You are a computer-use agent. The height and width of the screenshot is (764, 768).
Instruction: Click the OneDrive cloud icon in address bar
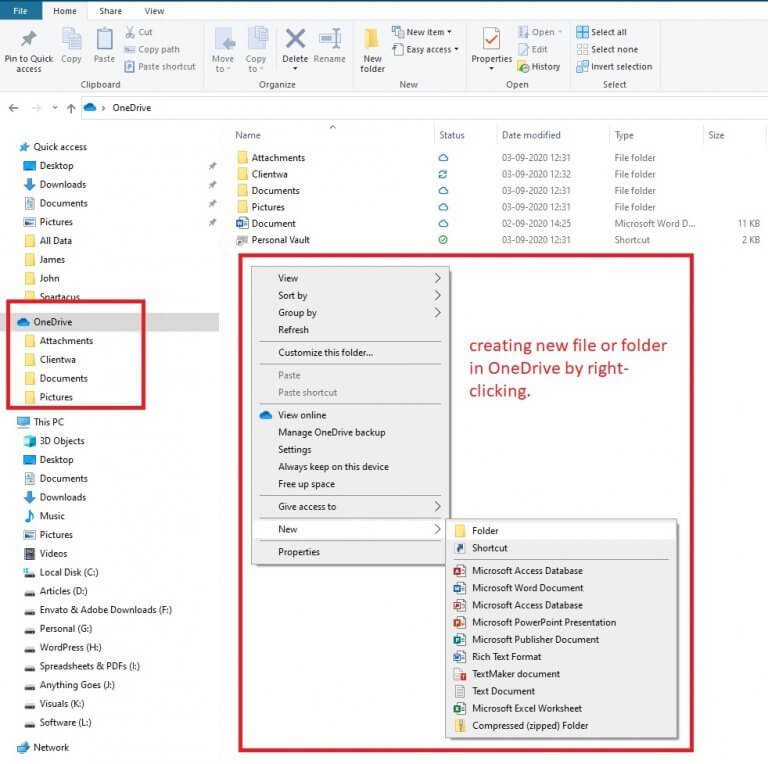(90, 107)
